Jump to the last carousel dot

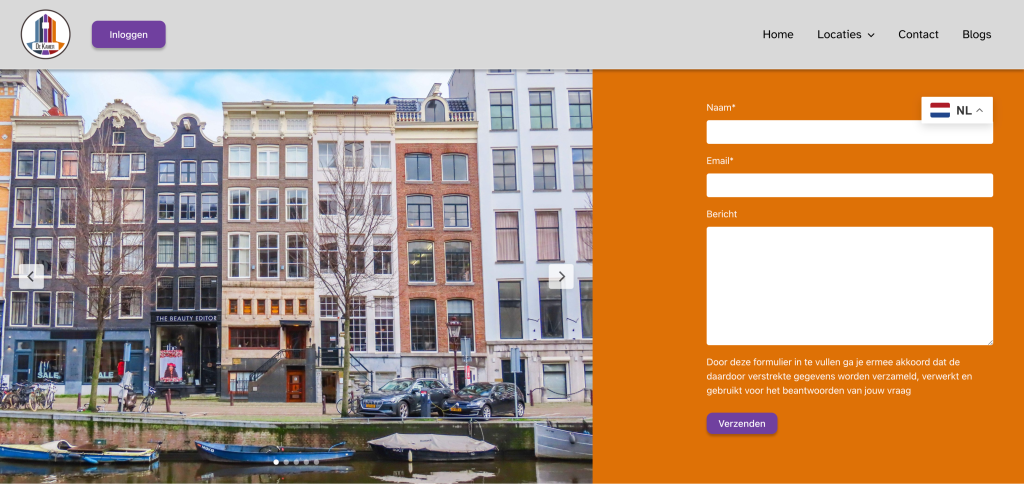tap(317, 462)
